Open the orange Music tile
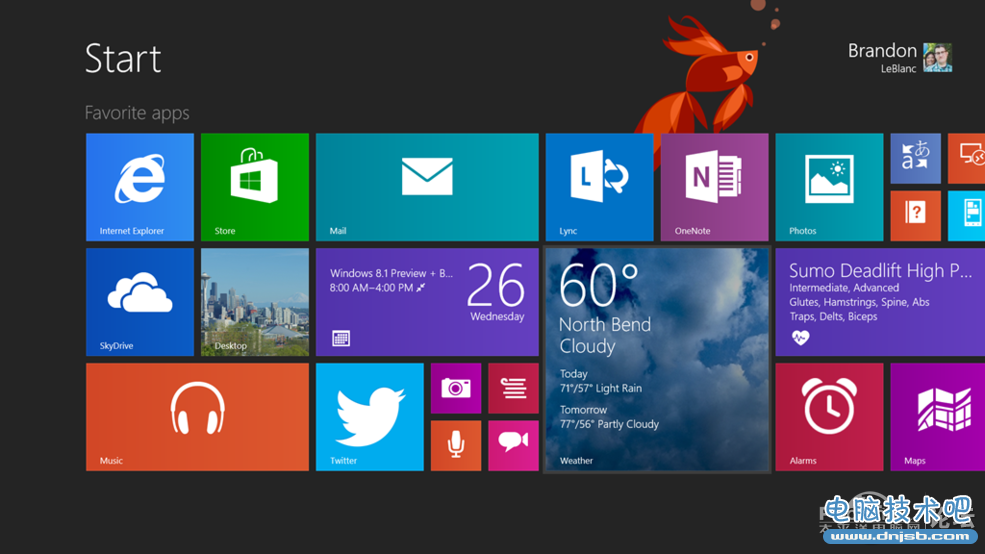Image resolution: width=985 pixels, height=554 pixels. 197,416
